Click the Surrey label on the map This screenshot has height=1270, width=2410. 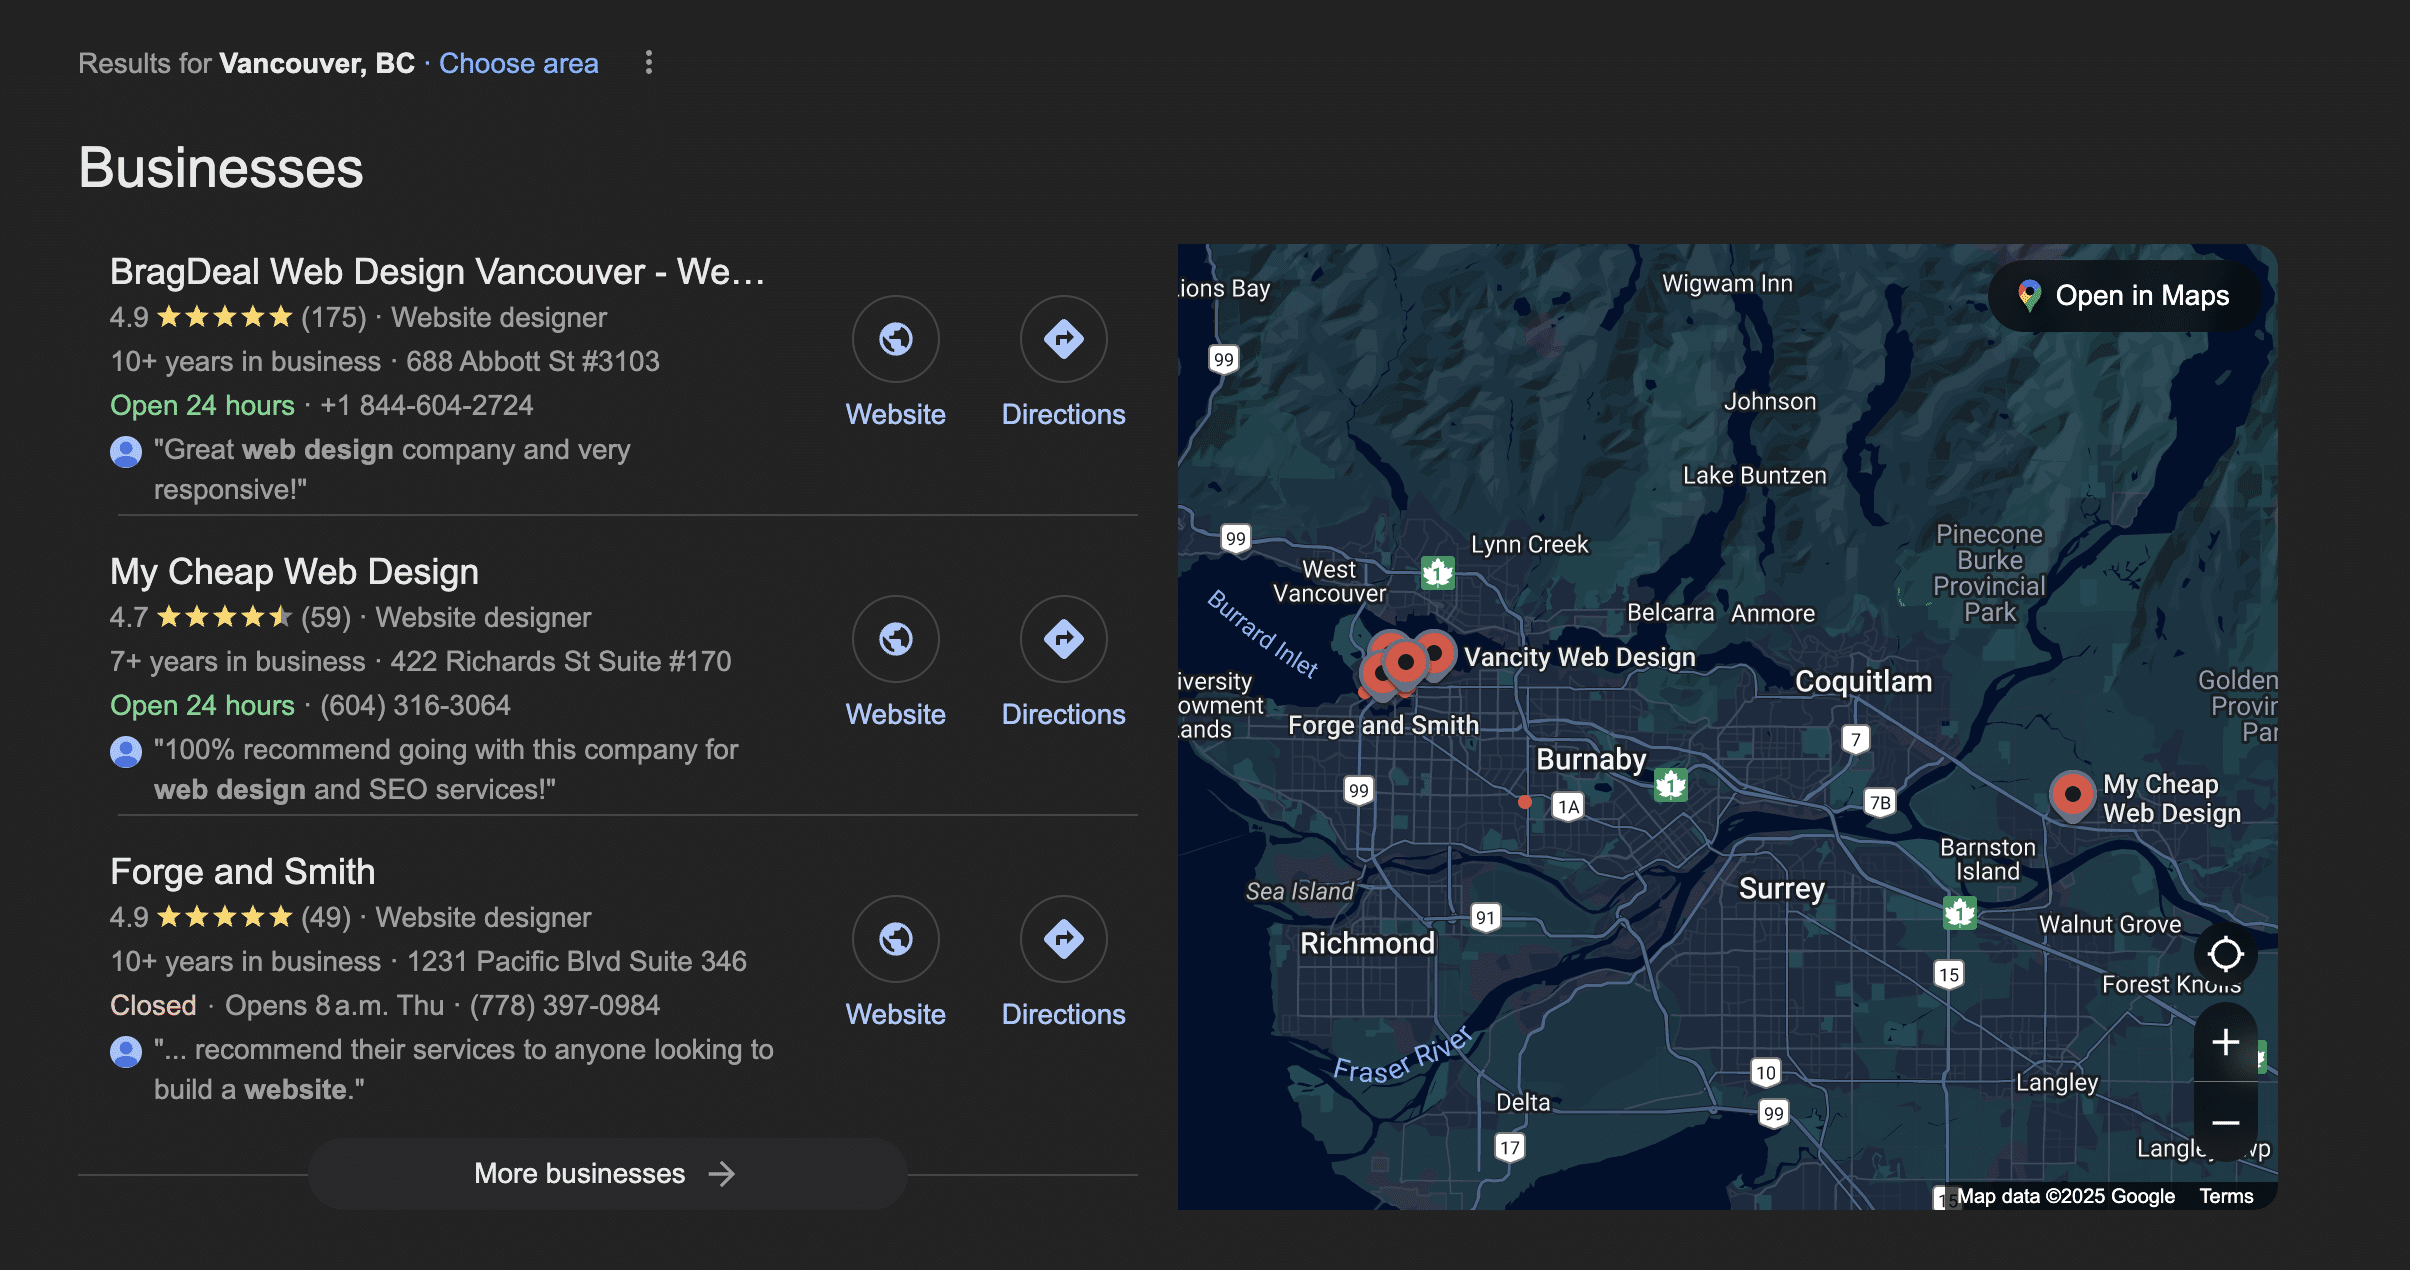tap(1782, 888)
